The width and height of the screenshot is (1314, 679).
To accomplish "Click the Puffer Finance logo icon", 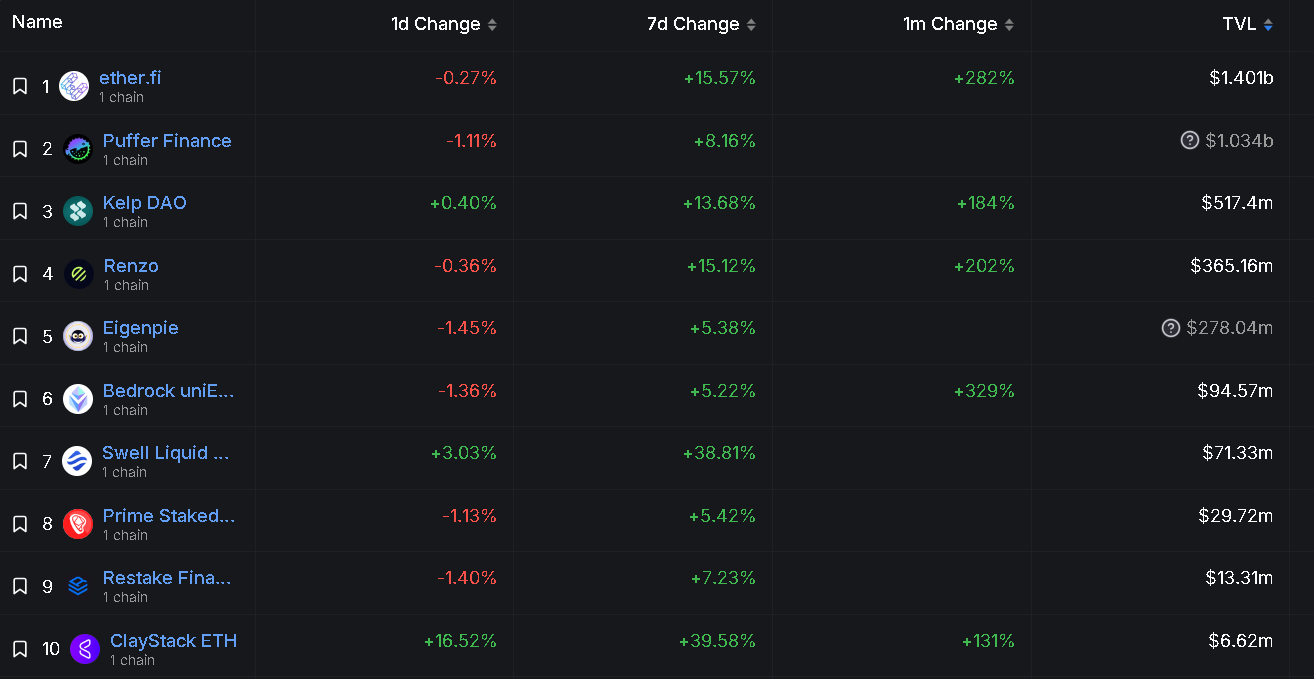I will 78,149.
